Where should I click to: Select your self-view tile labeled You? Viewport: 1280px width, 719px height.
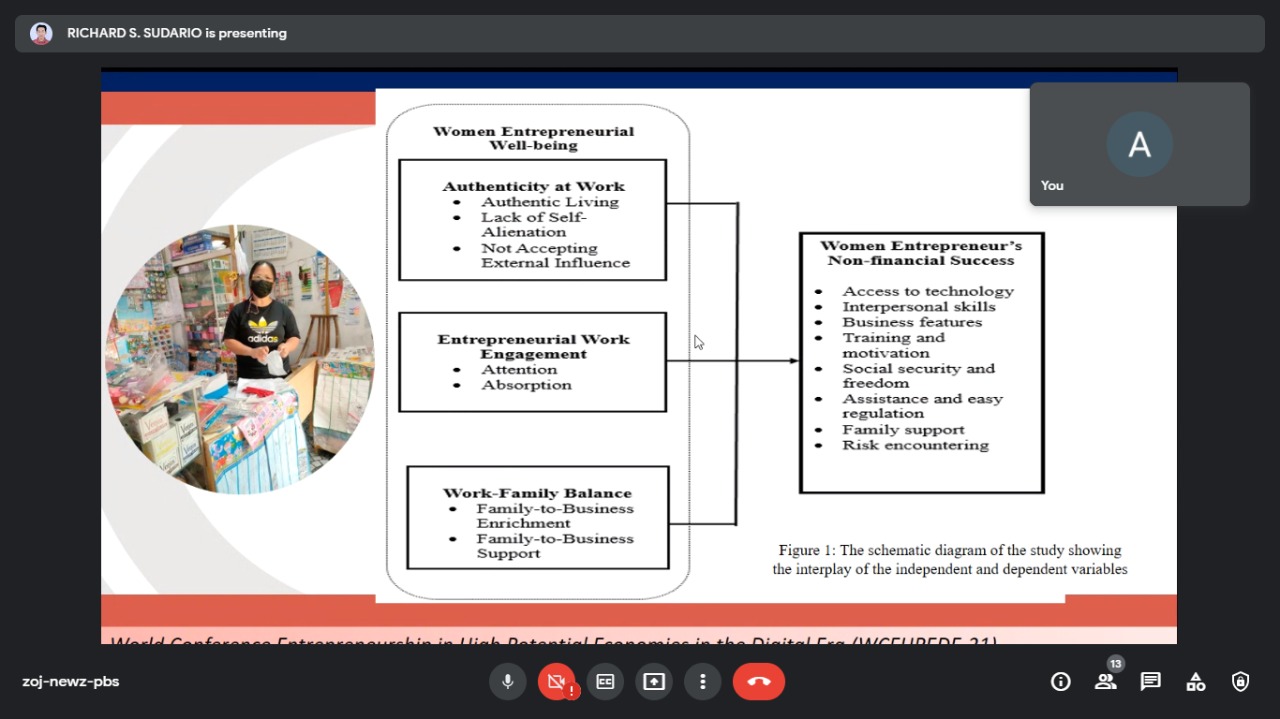click(x=1140, y=144)
